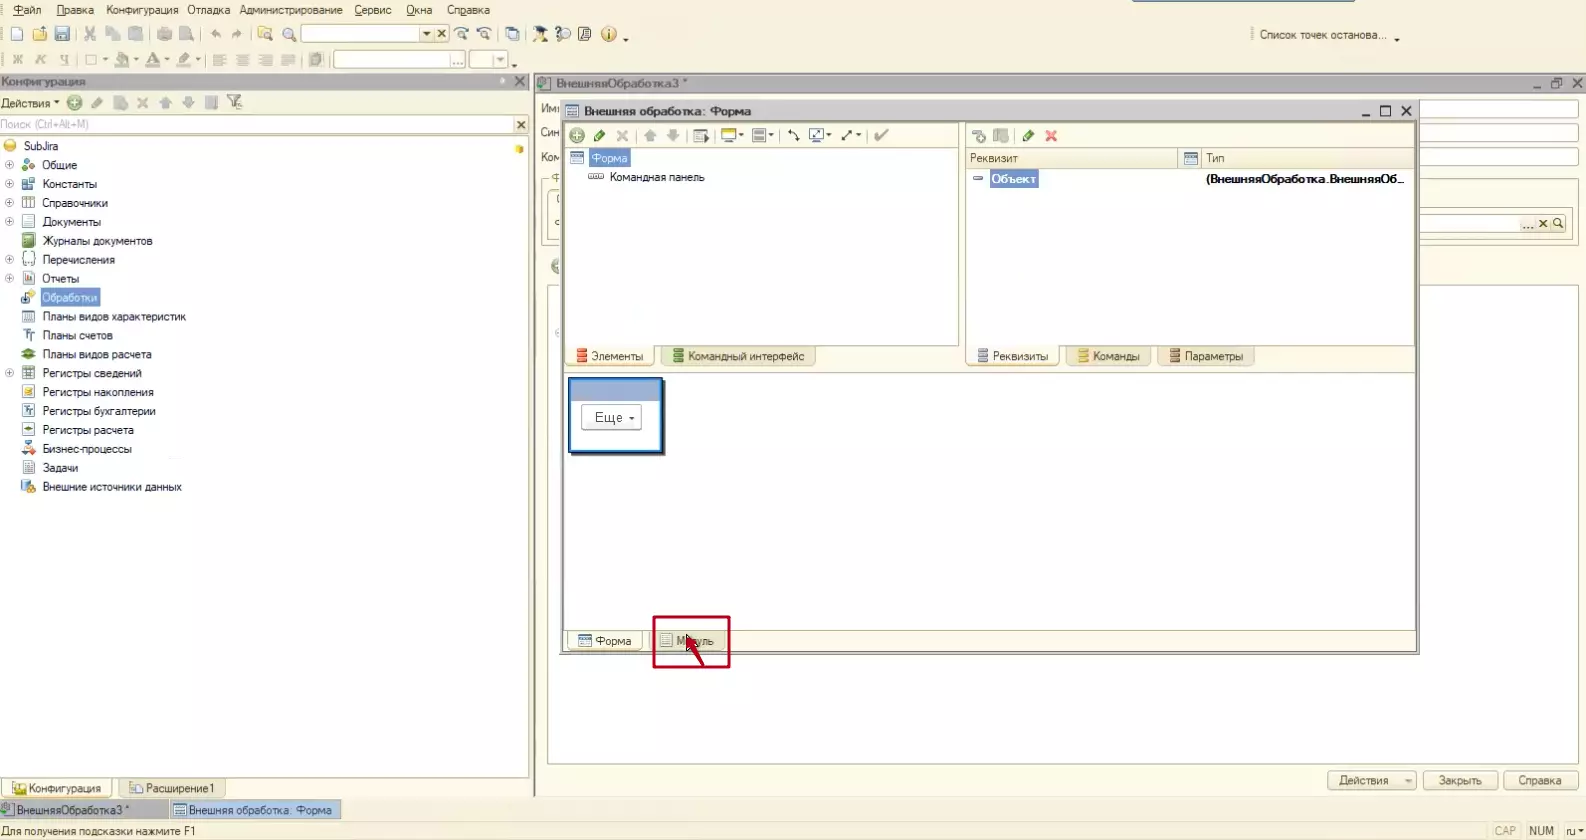Image resolution: width=1586 pixels, height=840 pixels.
Task: Expand the Перечисления tree node
Action: [x=9, y=260]
